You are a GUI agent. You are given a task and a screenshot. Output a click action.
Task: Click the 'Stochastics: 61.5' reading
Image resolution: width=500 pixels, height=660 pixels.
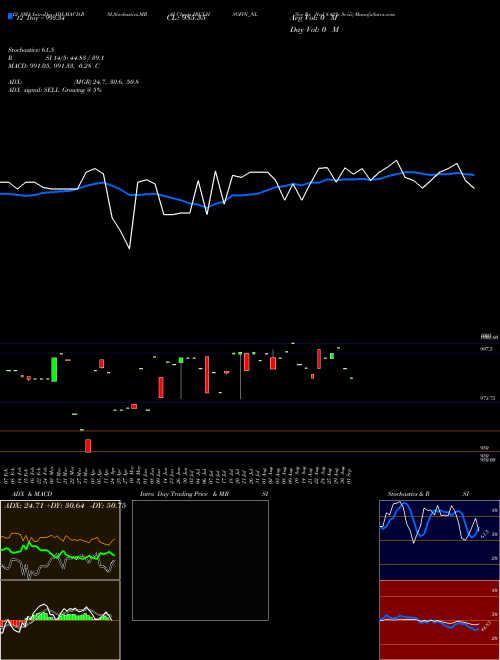[x=31, y=50]
